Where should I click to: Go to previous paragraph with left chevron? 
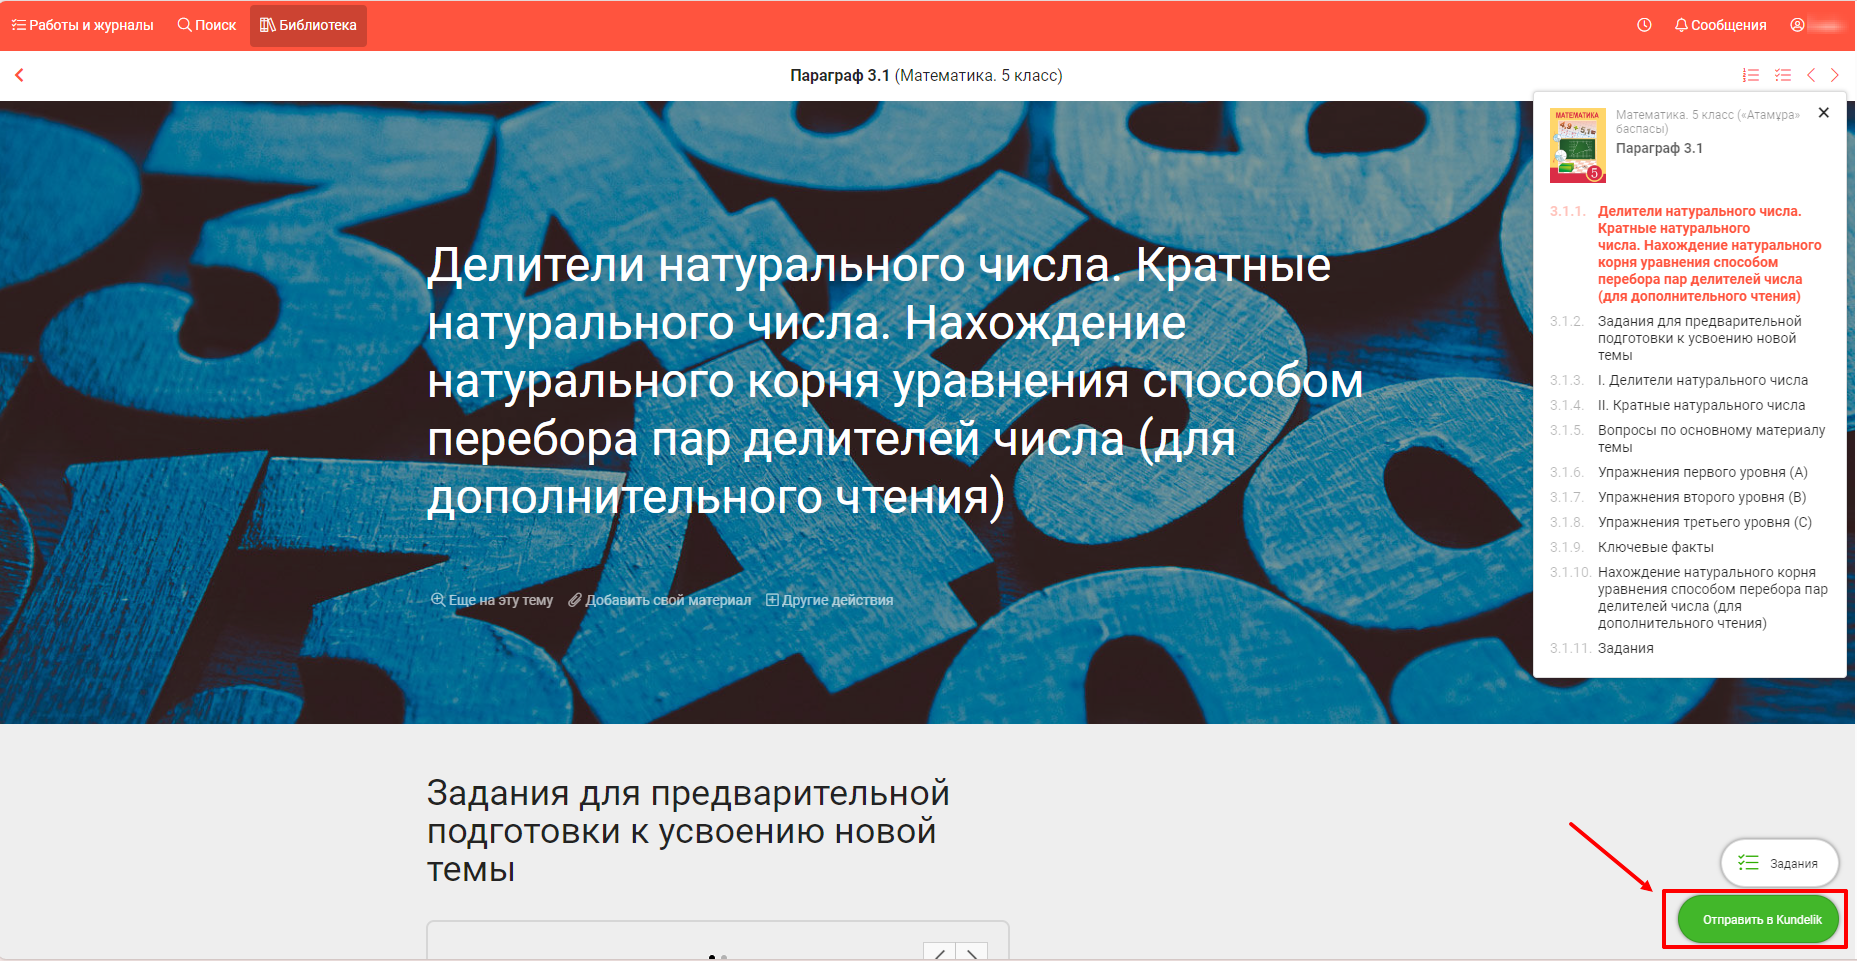pos(1811,75)
